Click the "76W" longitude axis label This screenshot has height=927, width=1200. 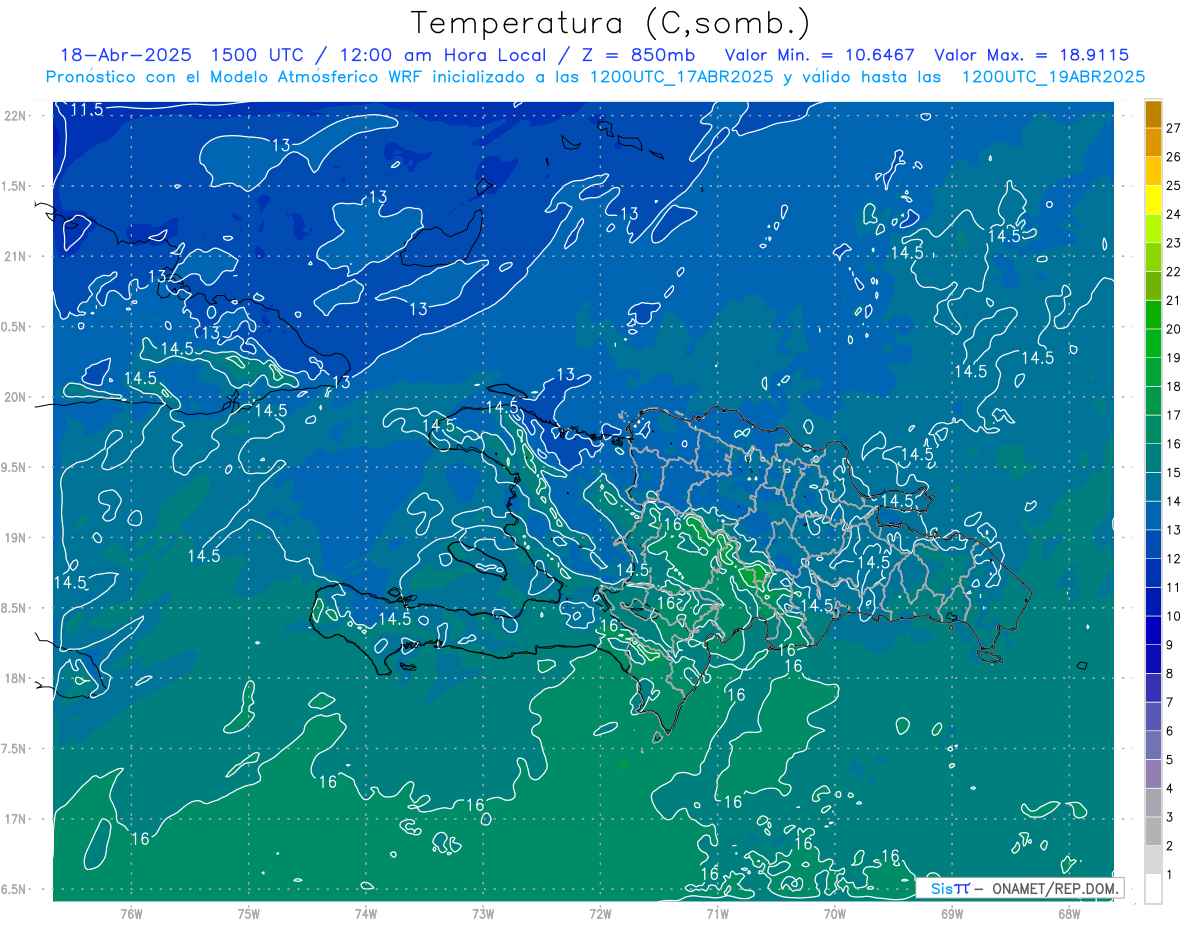[x=131, y=914]
